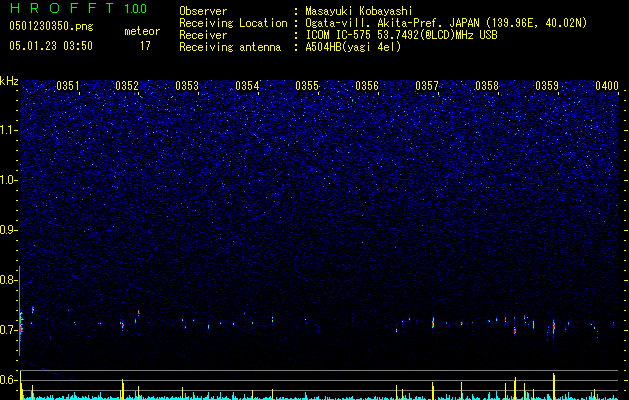Click the "Observer" field label

click(x=203, y=11)
